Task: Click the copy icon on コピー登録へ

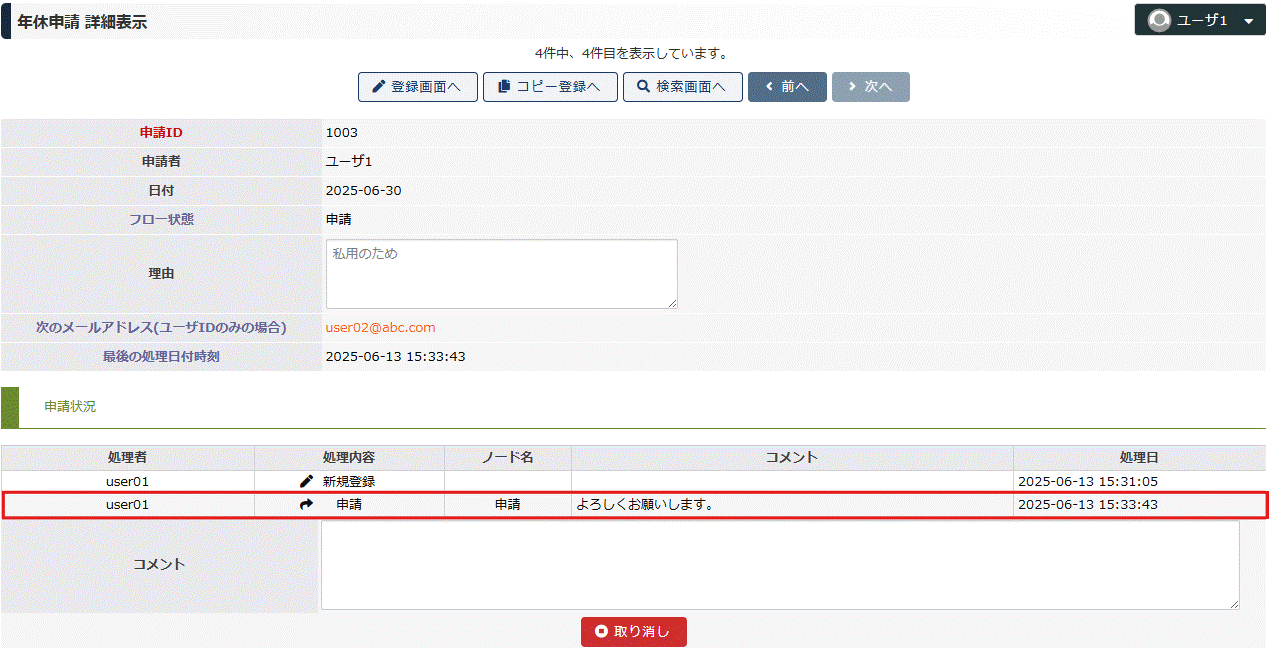Action: point(504,87)
